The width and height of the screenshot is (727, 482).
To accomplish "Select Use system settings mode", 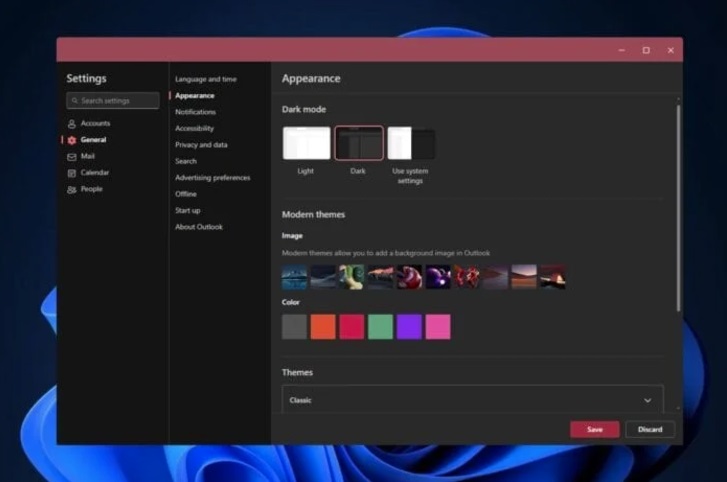I will pyautogui.click(x=411, y=144).
